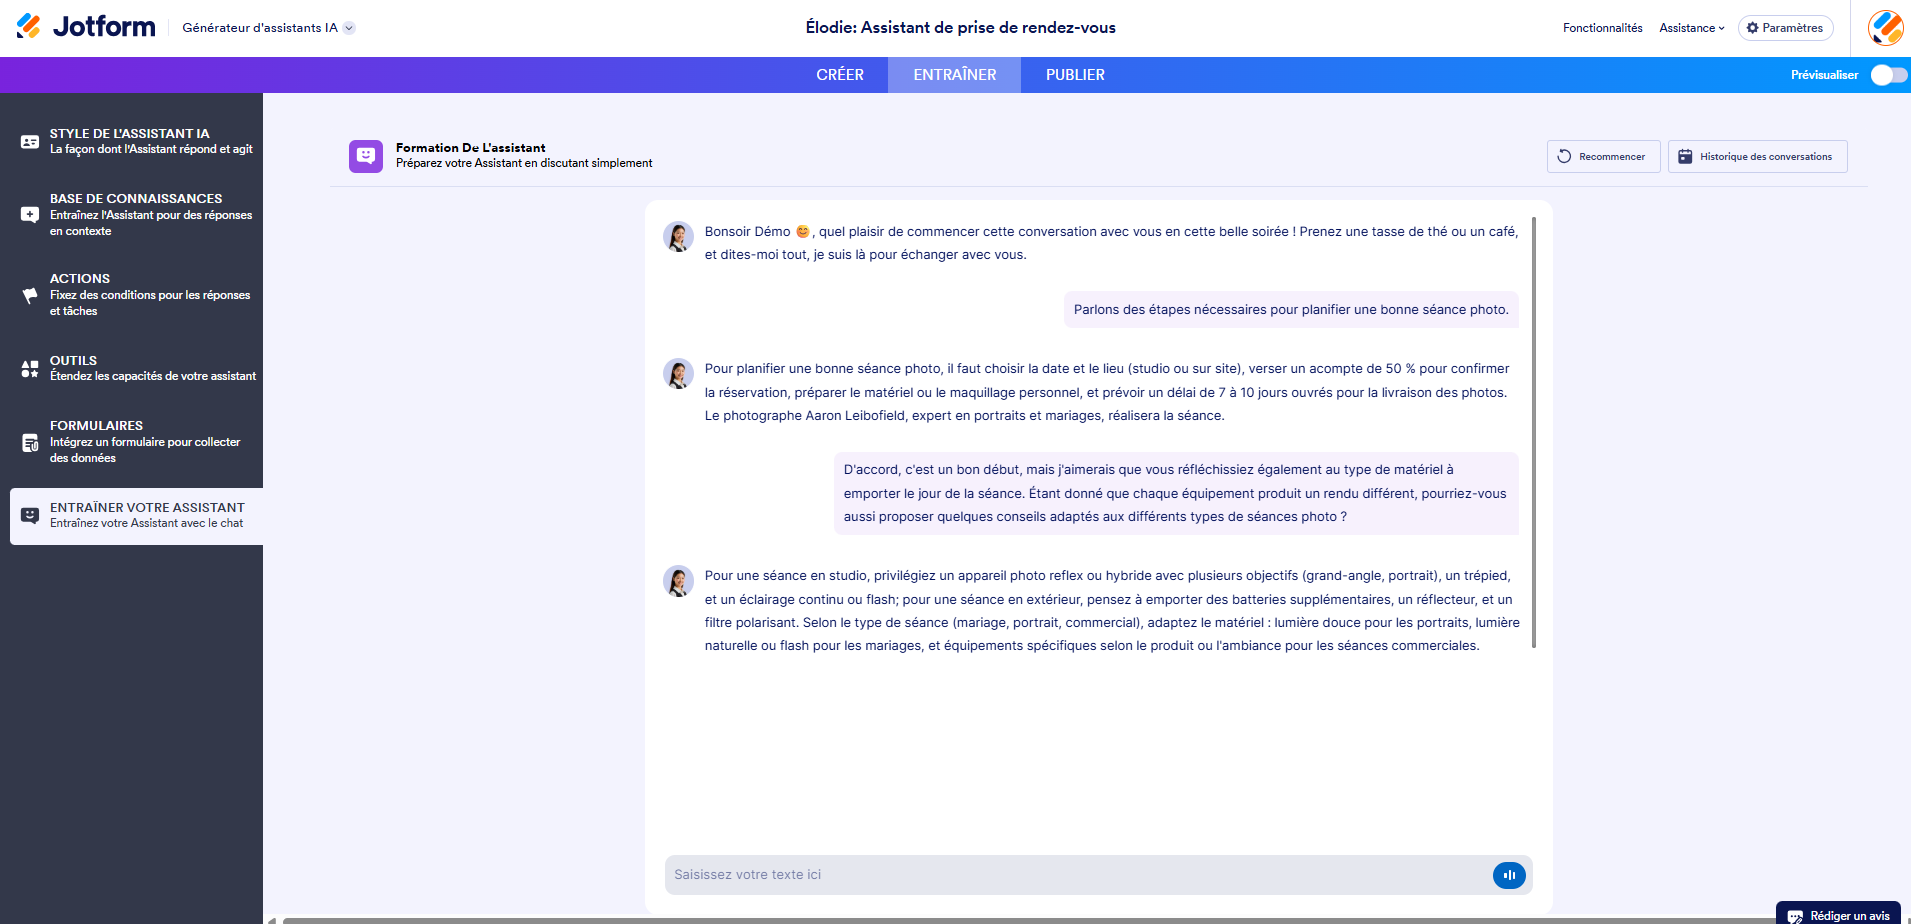Click the Rédiger un avis chat icon
This screenshot has height=924, width=1911.
pos(1795,916)
